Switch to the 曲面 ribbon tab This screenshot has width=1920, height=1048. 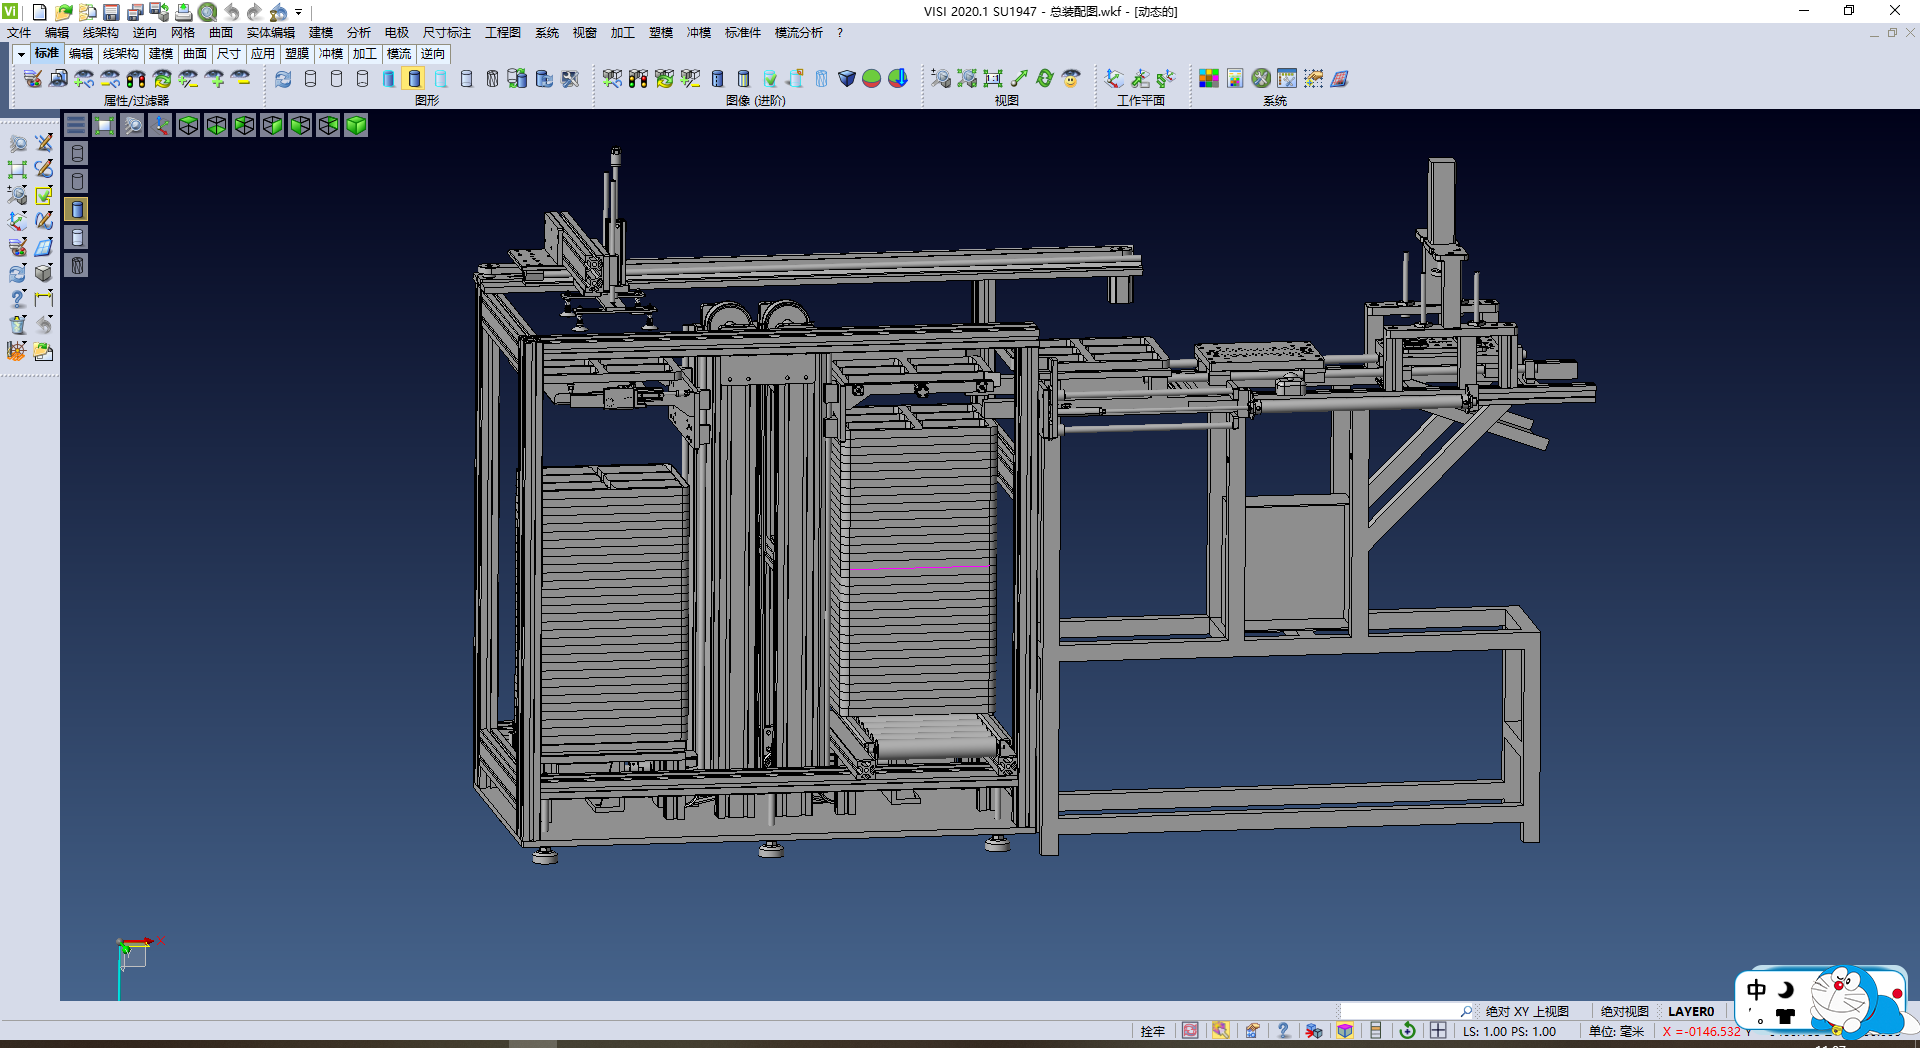pyautogui.click(x=195, y=54)
